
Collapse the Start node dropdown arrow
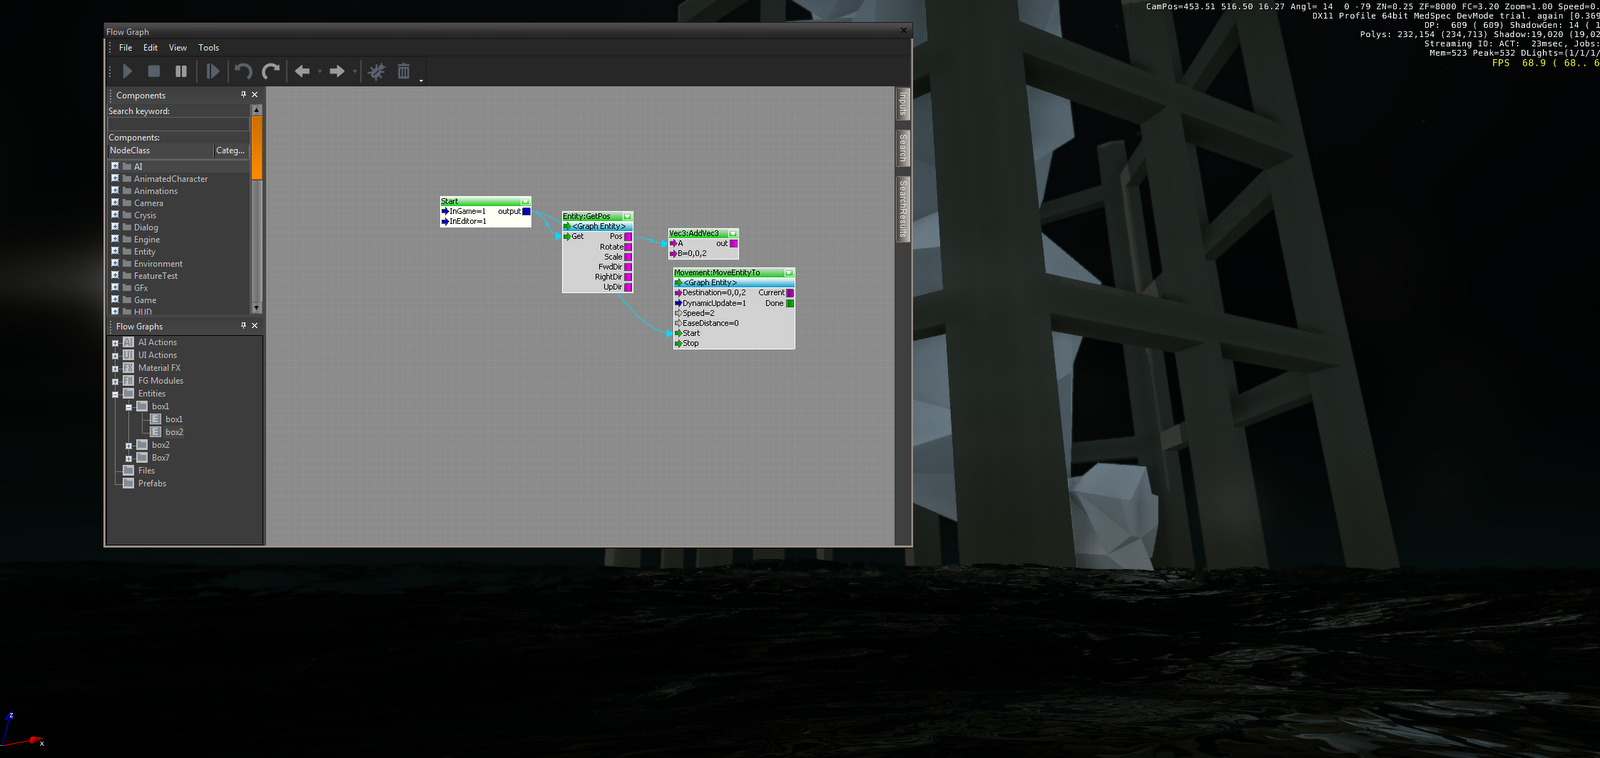pyautogui.click(x=525, y=202)
